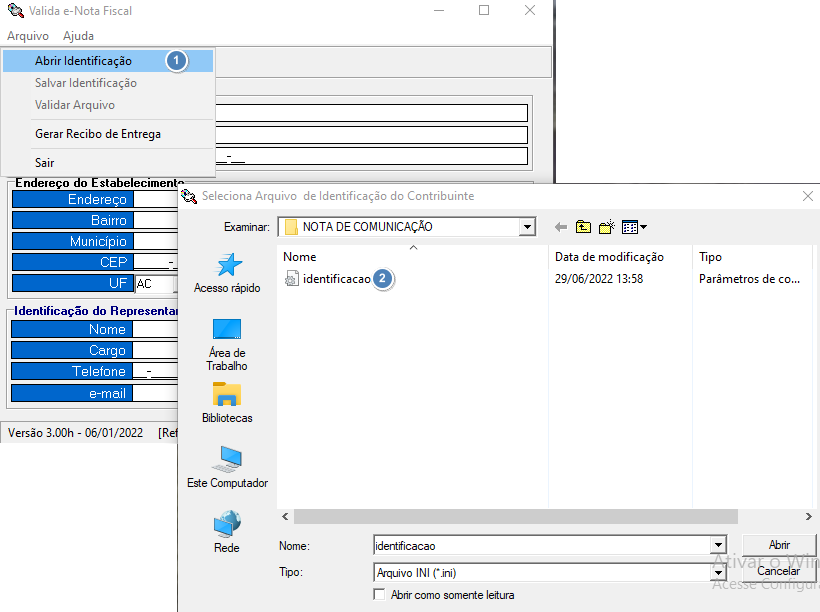This screenshot has width=820, height=612.
Task: Close the Seleciona Arquivo dialog
Action: 807,196
